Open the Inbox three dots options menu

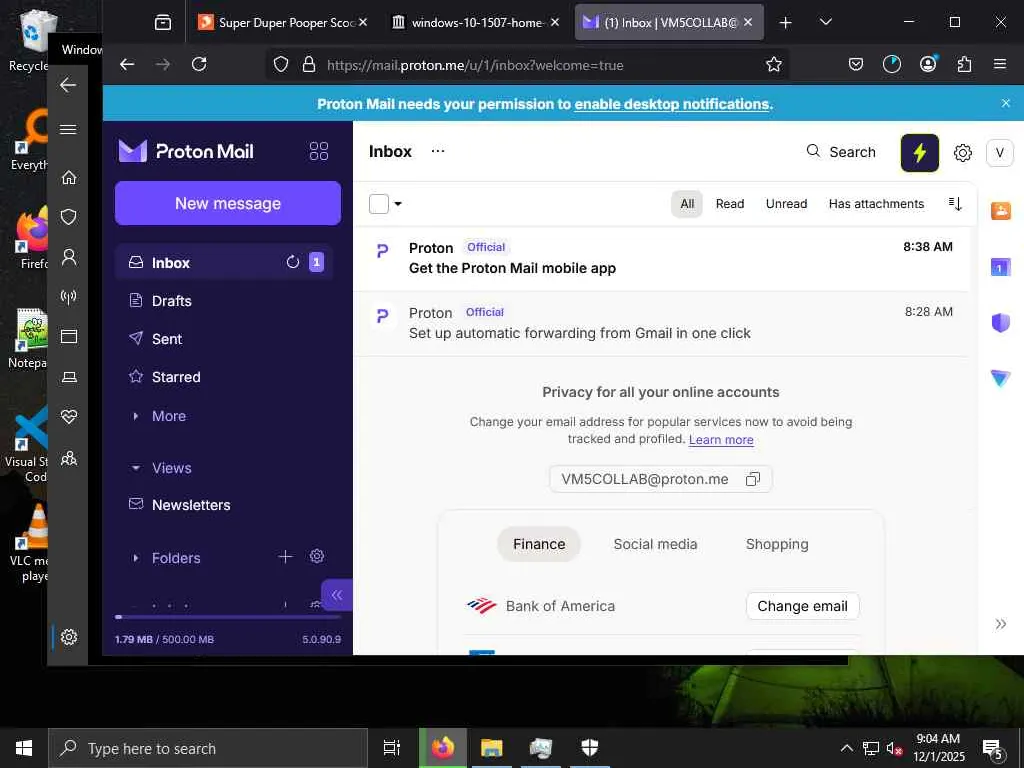point(438,151)
